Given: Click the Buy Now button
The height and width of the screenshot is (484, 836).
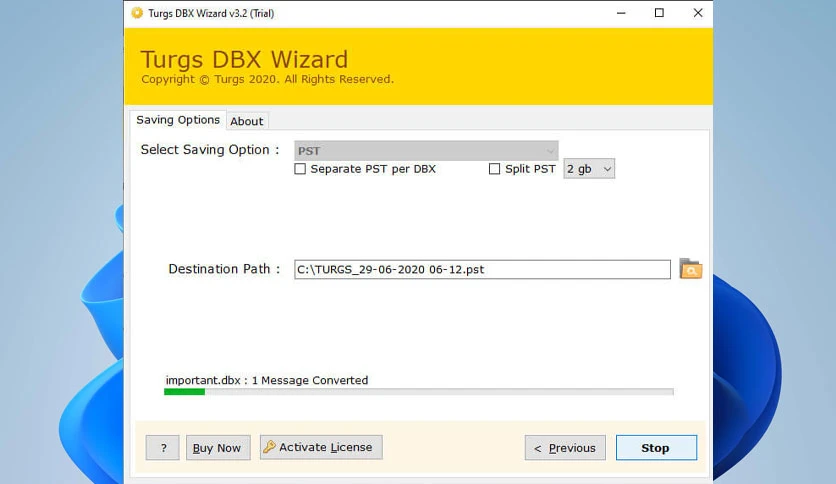Looking at the screenshot, I should click(x=217, y=448).
